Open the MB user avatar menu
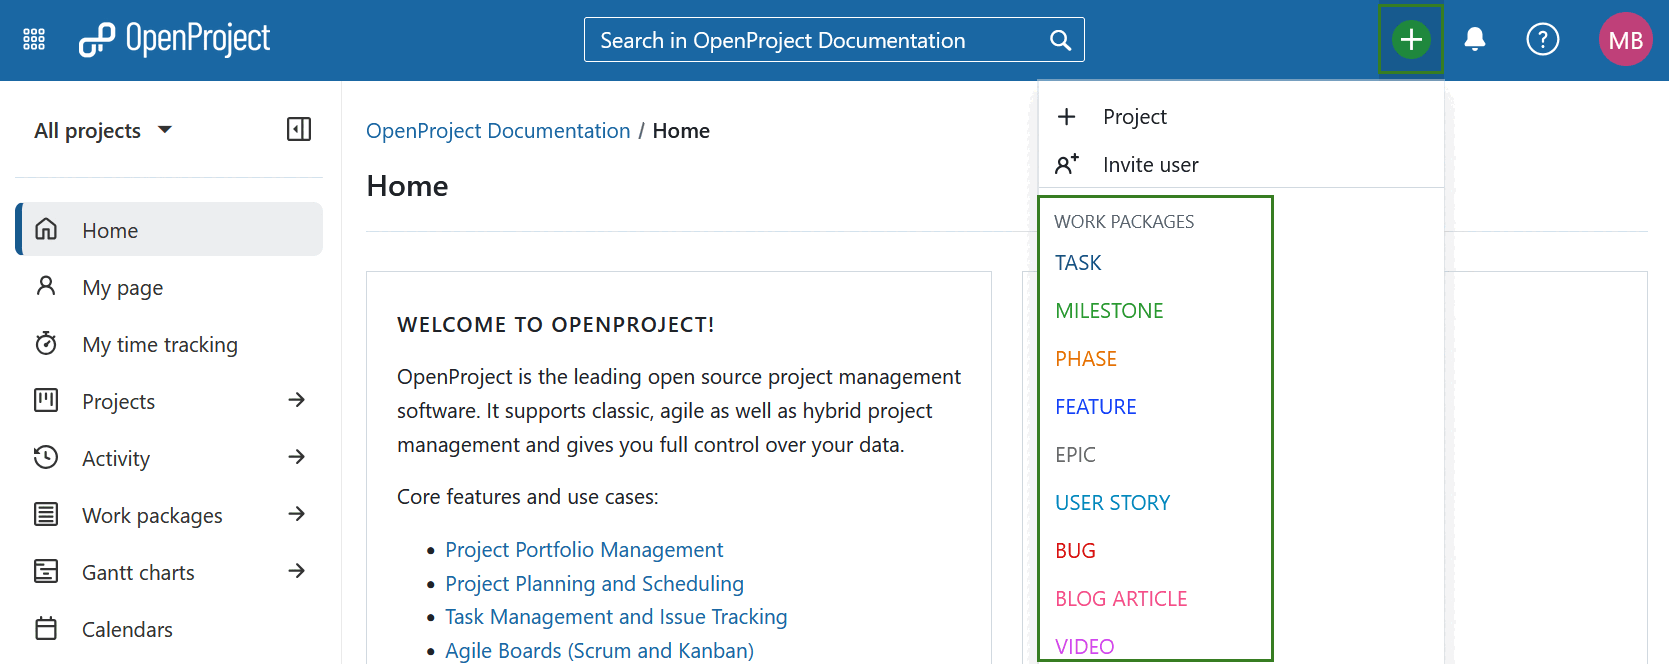 point(1625,40)
